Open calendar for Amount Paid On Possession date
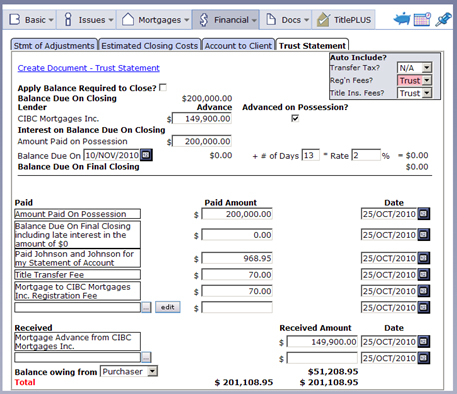This screenshot has height=394, width=457. [x=424, y=214]
